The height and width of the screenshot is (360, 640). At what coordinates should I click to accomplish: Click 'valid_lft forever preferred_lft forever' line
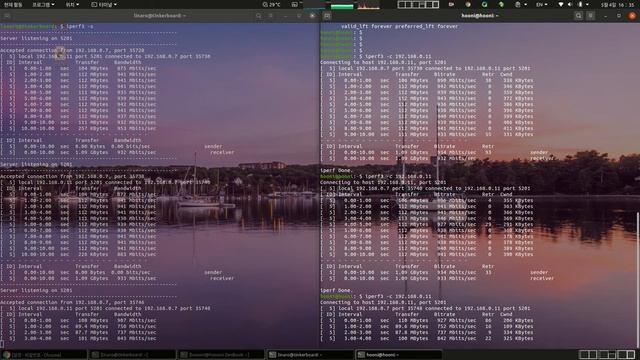[x=399, y=26]
